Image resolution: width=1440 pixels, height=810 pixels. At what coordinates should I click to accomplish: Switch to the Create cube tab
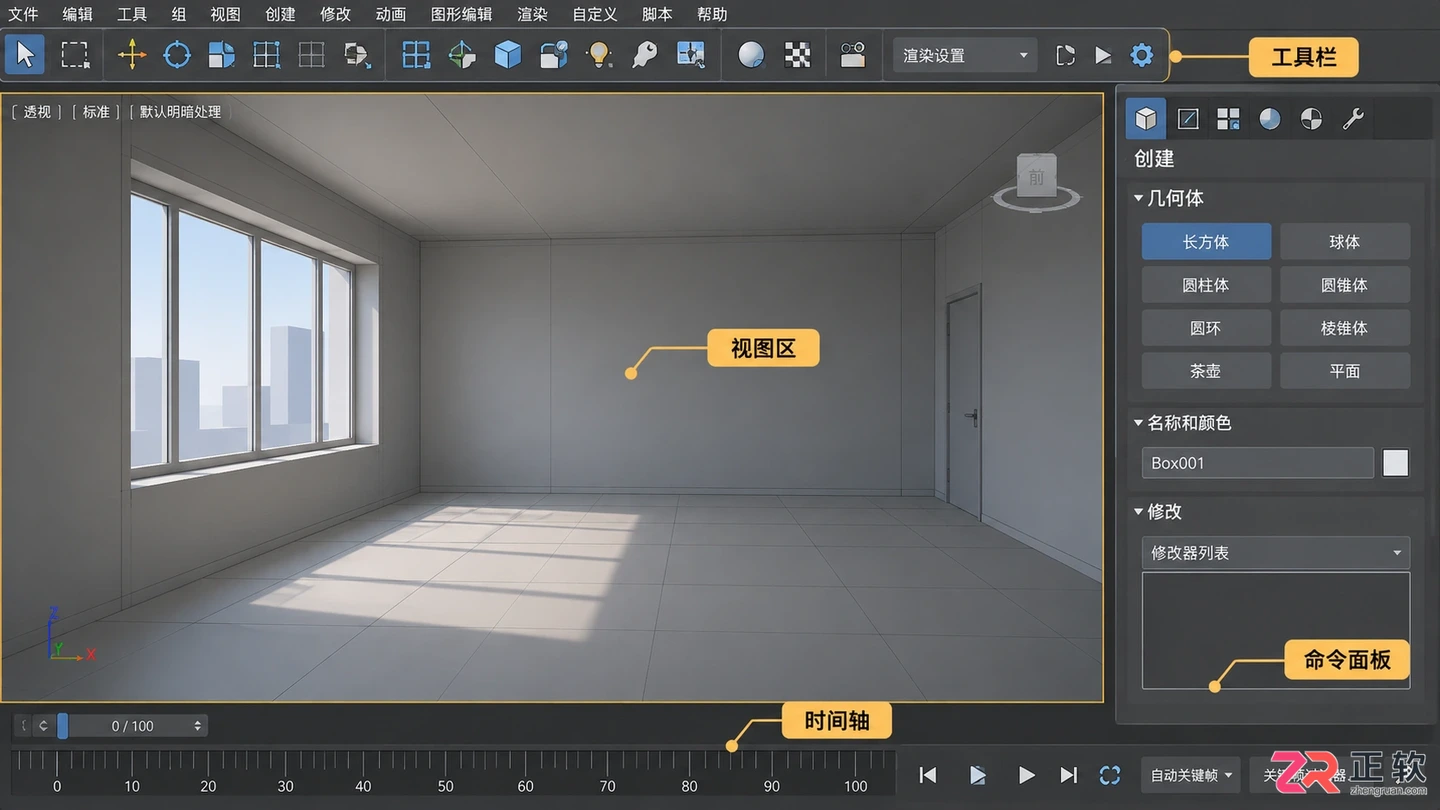(1146, 119)
